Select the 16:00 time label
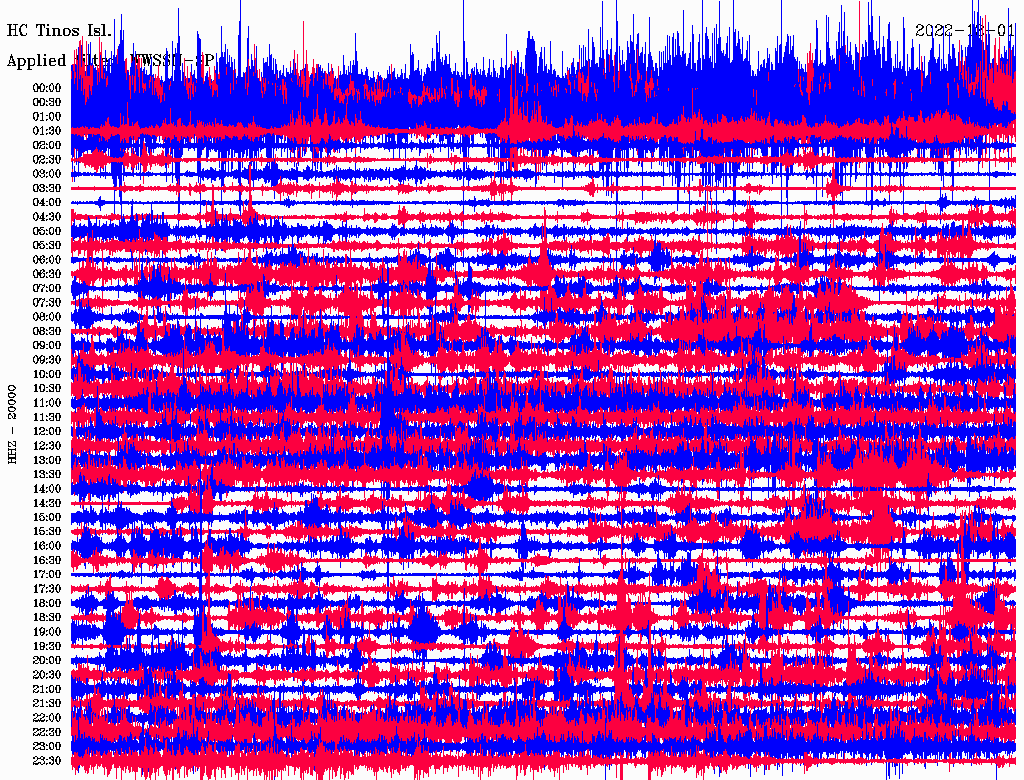The width and height of the screenshot is (1024, 780). 47,546
